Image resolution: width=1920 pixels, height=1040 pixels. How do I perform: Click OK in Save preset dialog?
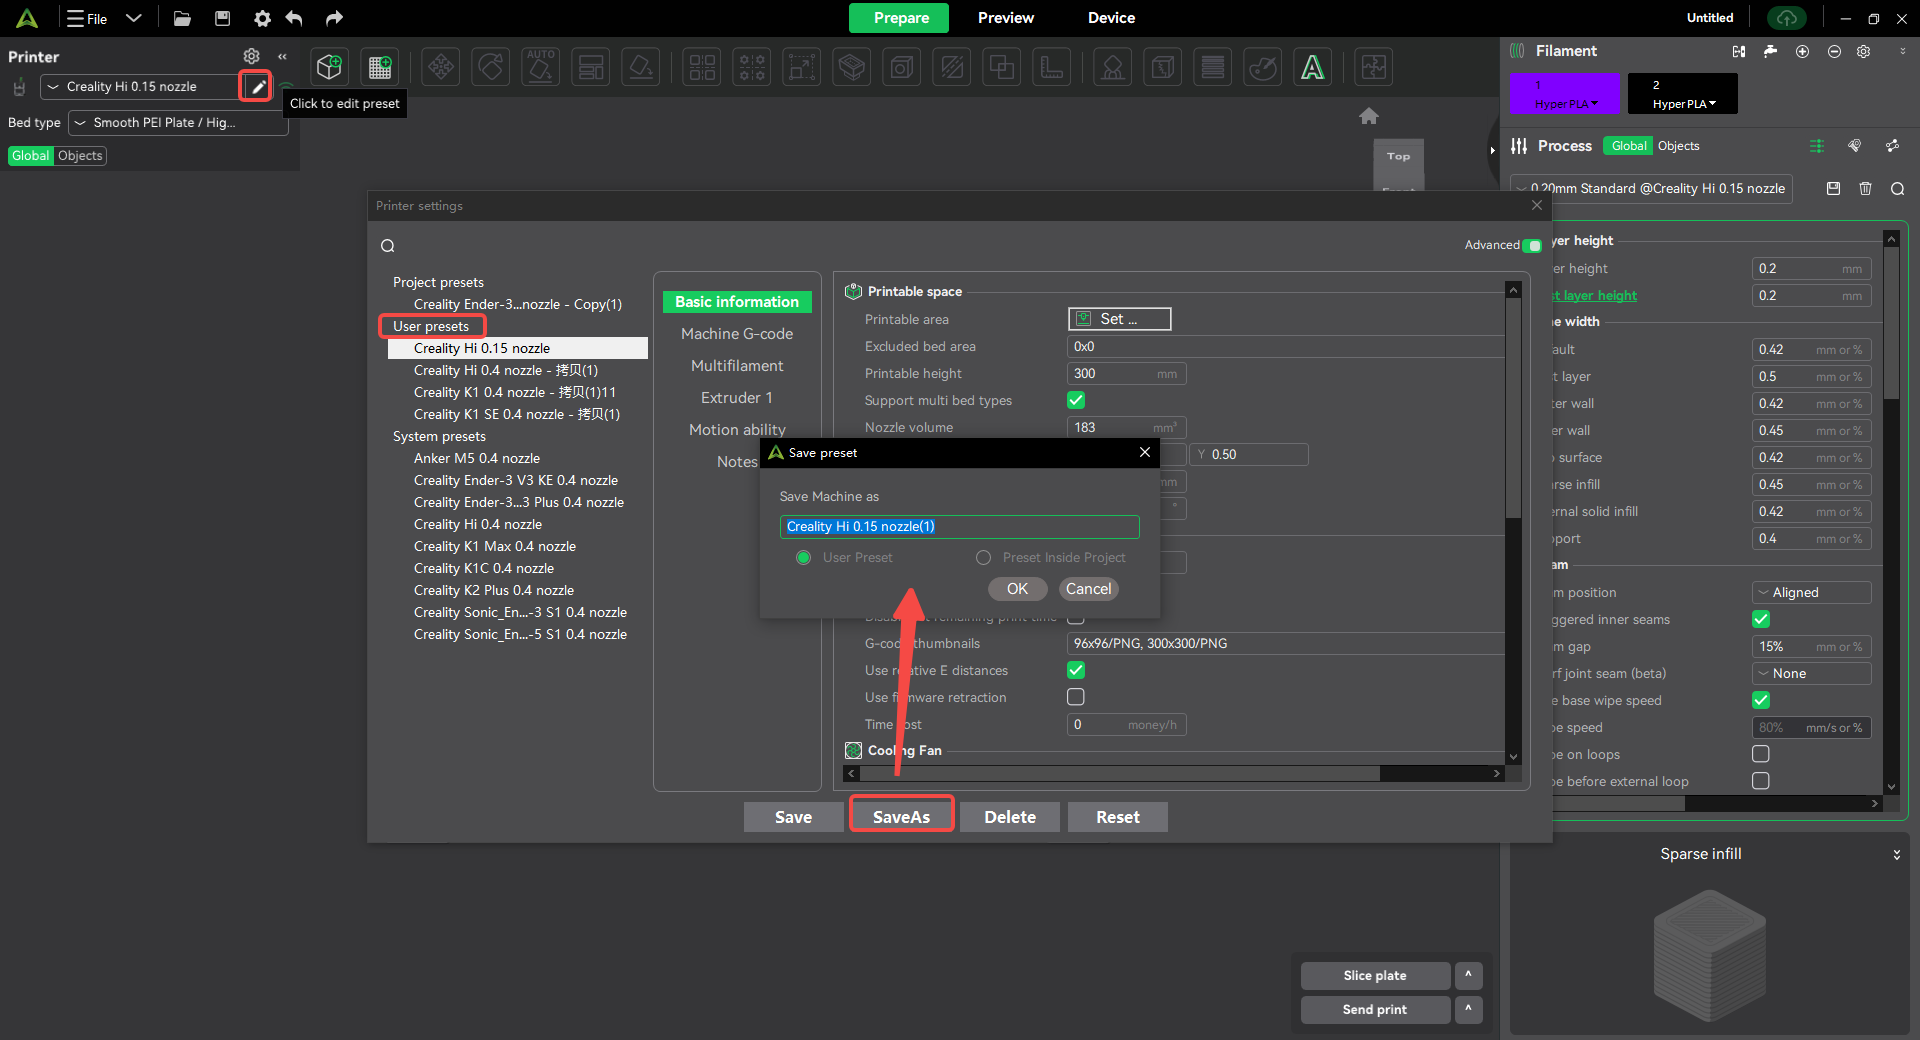click(x=1017, y=589)
